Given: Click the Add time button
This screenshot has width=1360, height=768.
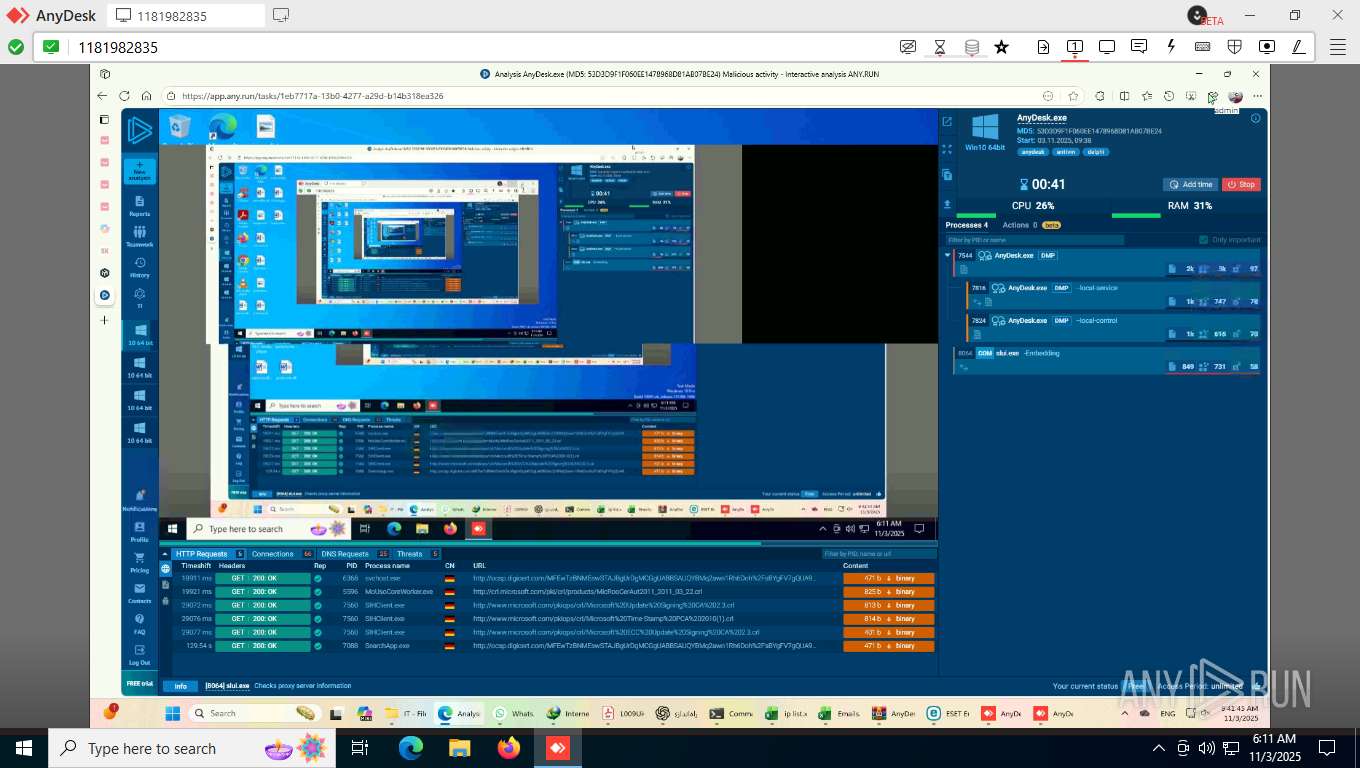Looking at the screenshot, I should tap(1190, 184).
